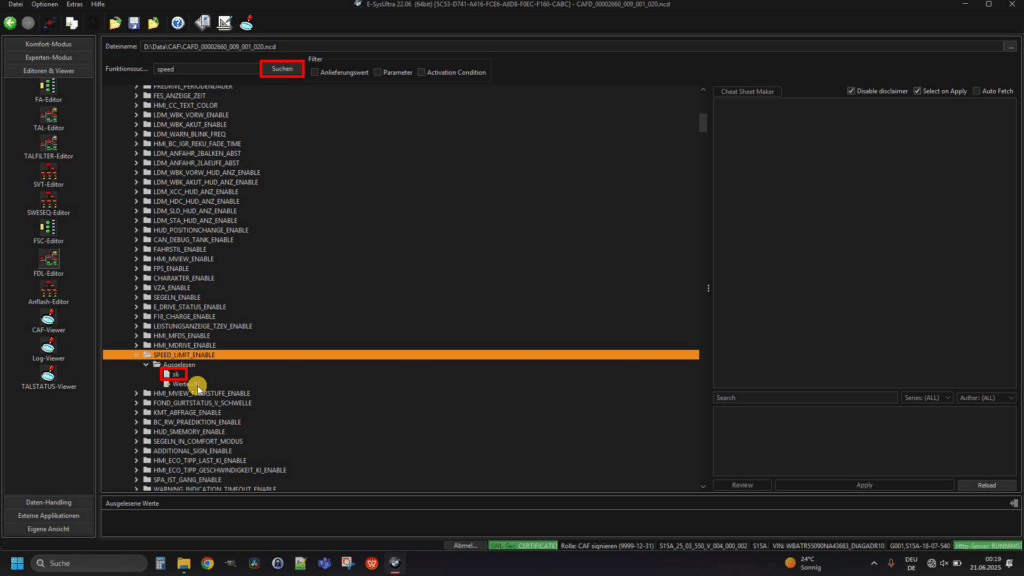Enable the Auto Fetch checkbox
Screen dimensions: 1024x576
point(976,91)
